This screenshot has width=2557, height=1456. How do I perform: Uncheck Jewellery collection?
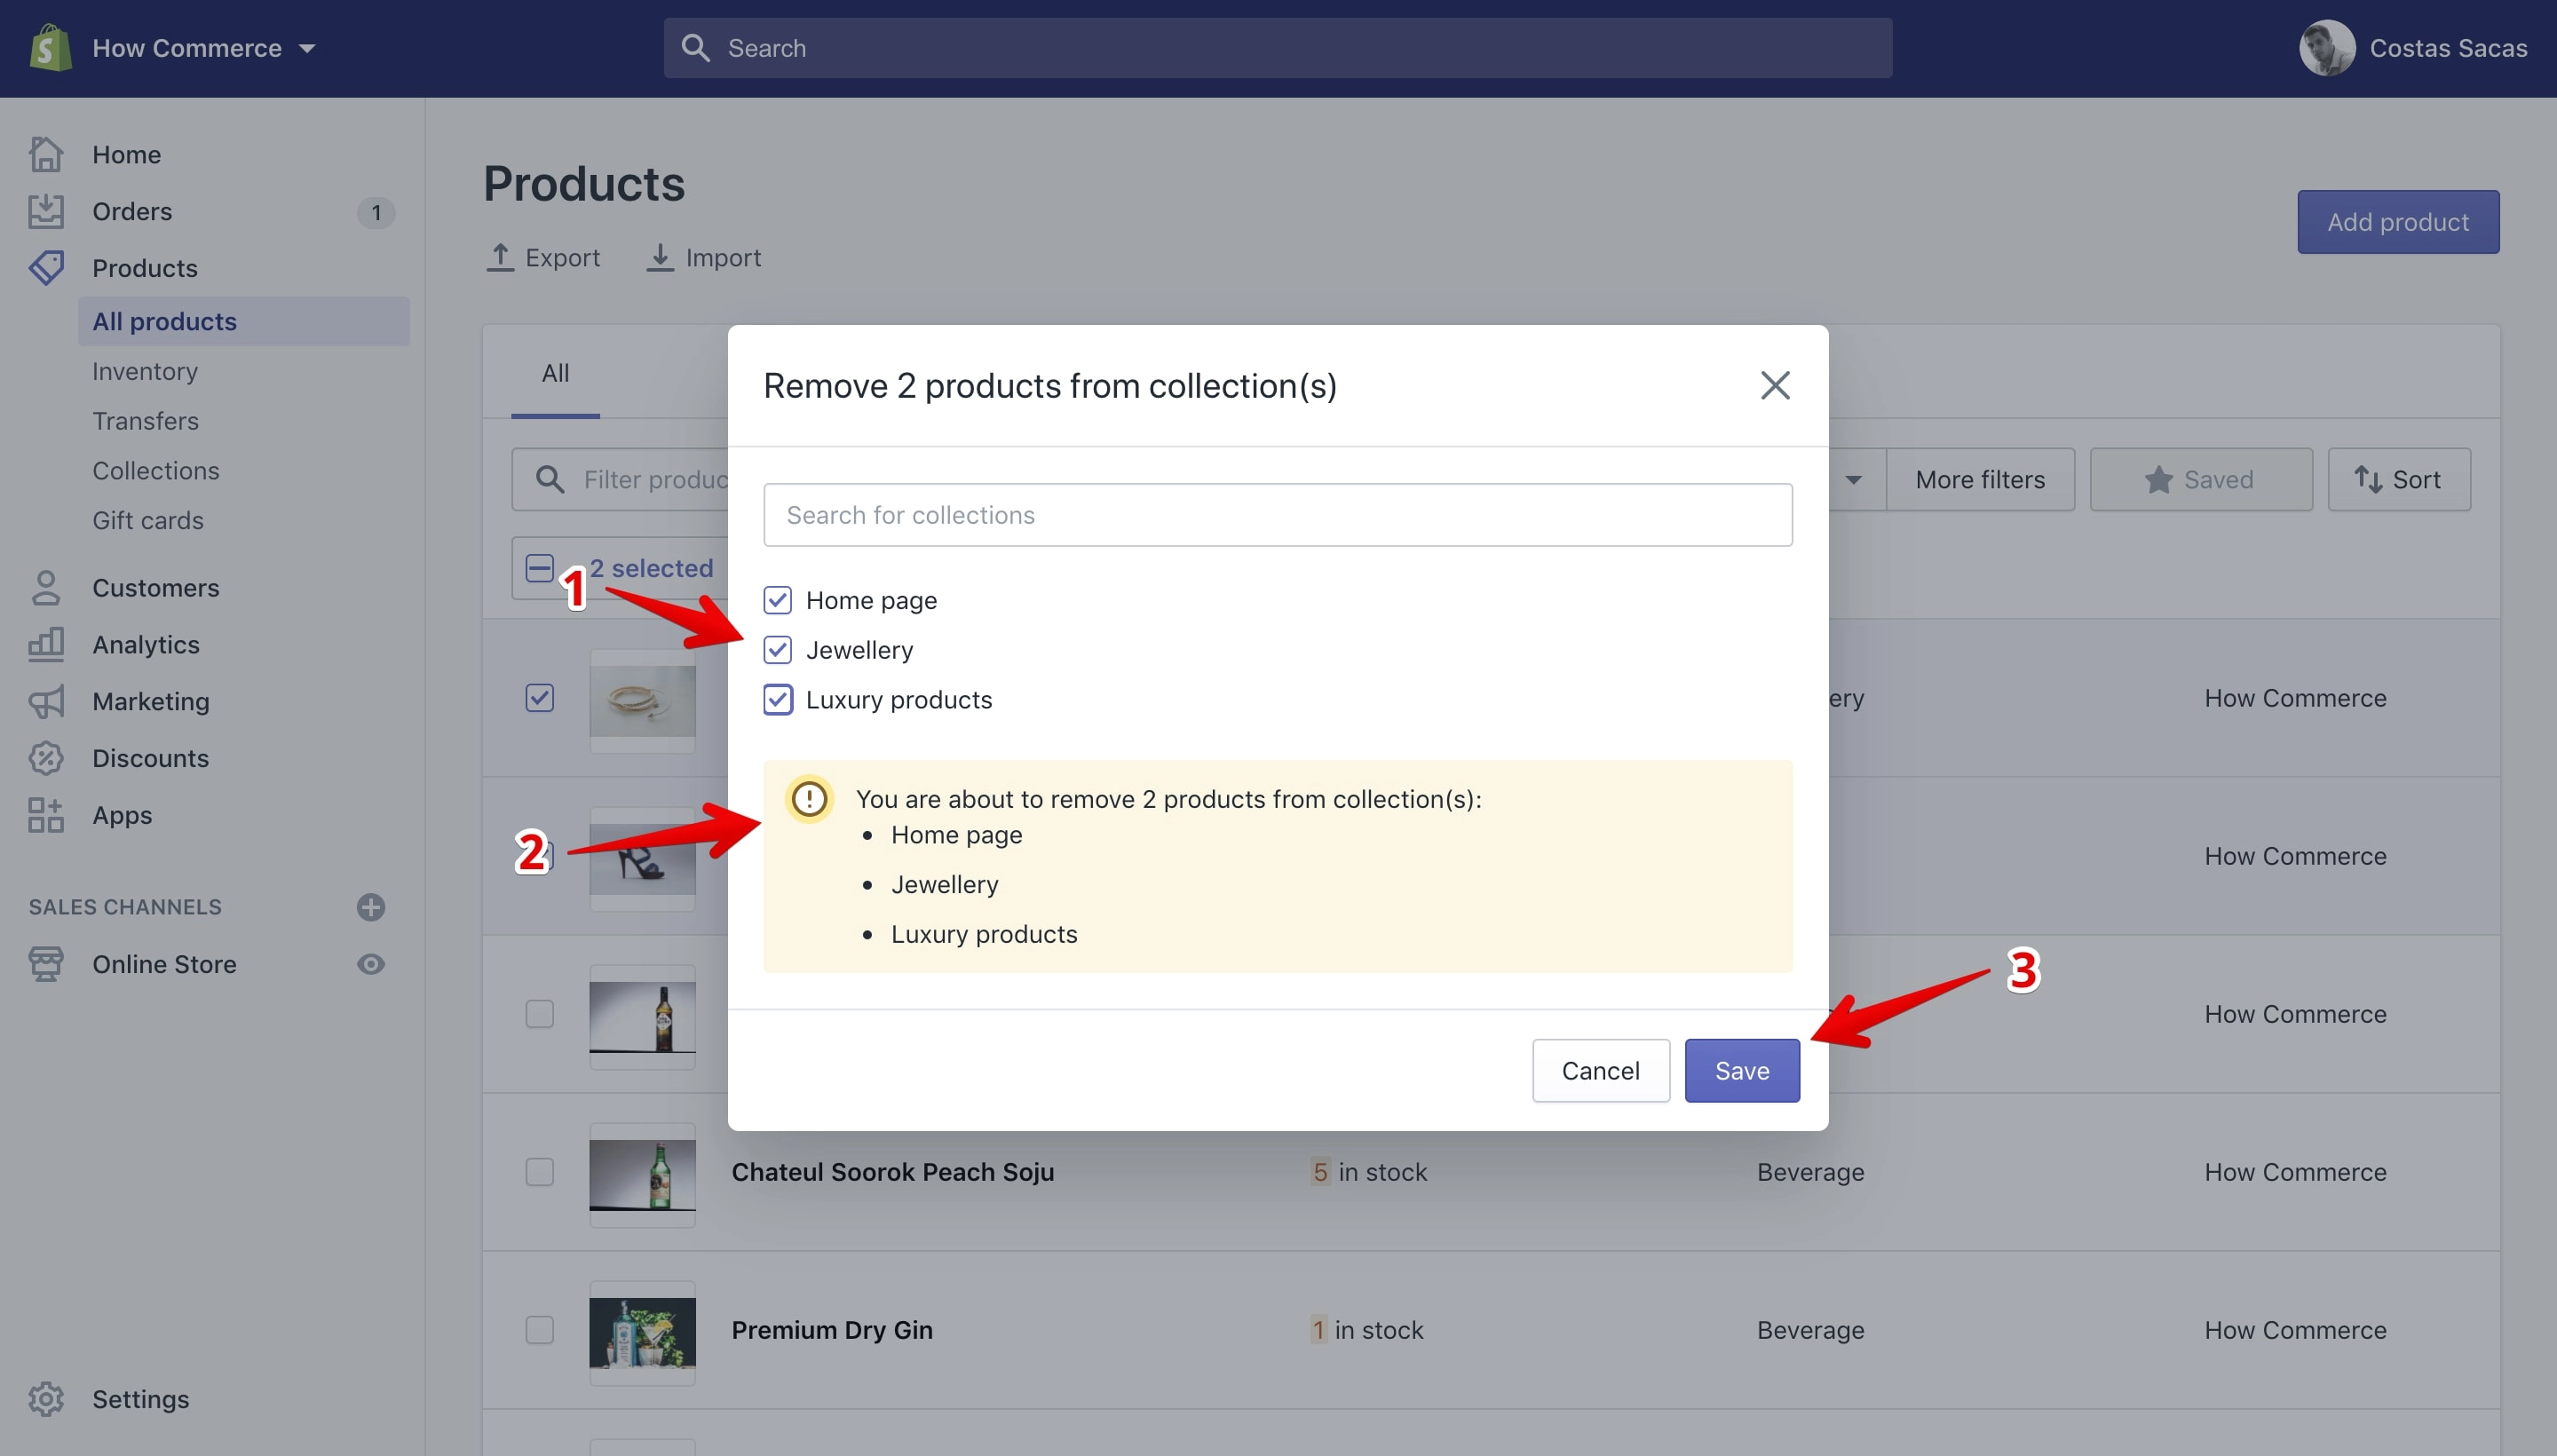(778, 650)
